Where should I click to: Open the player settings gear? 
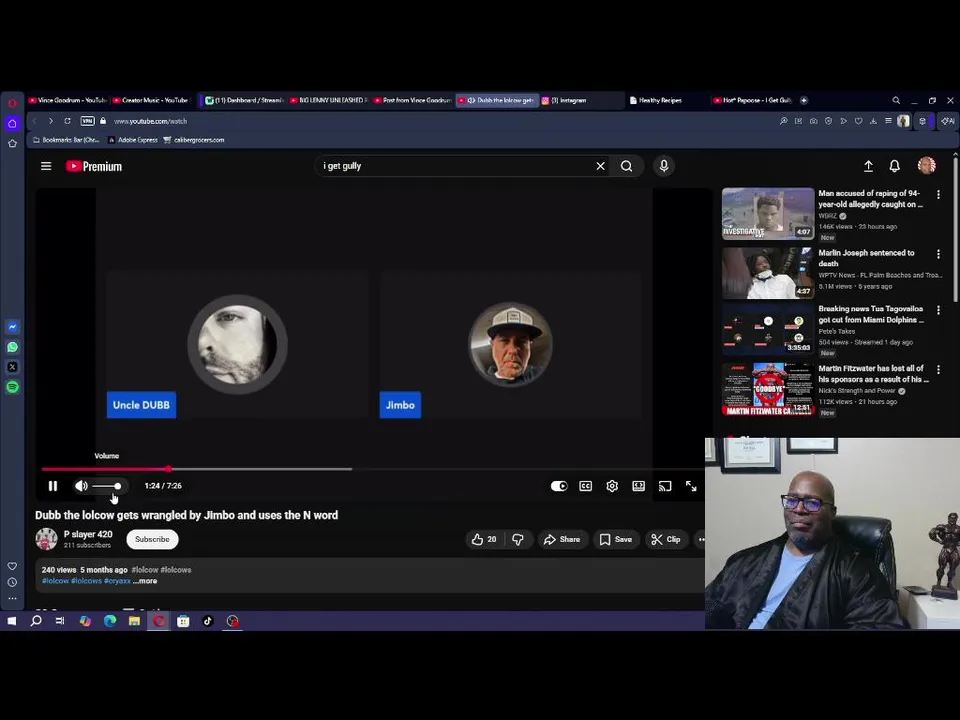[612, 486]
